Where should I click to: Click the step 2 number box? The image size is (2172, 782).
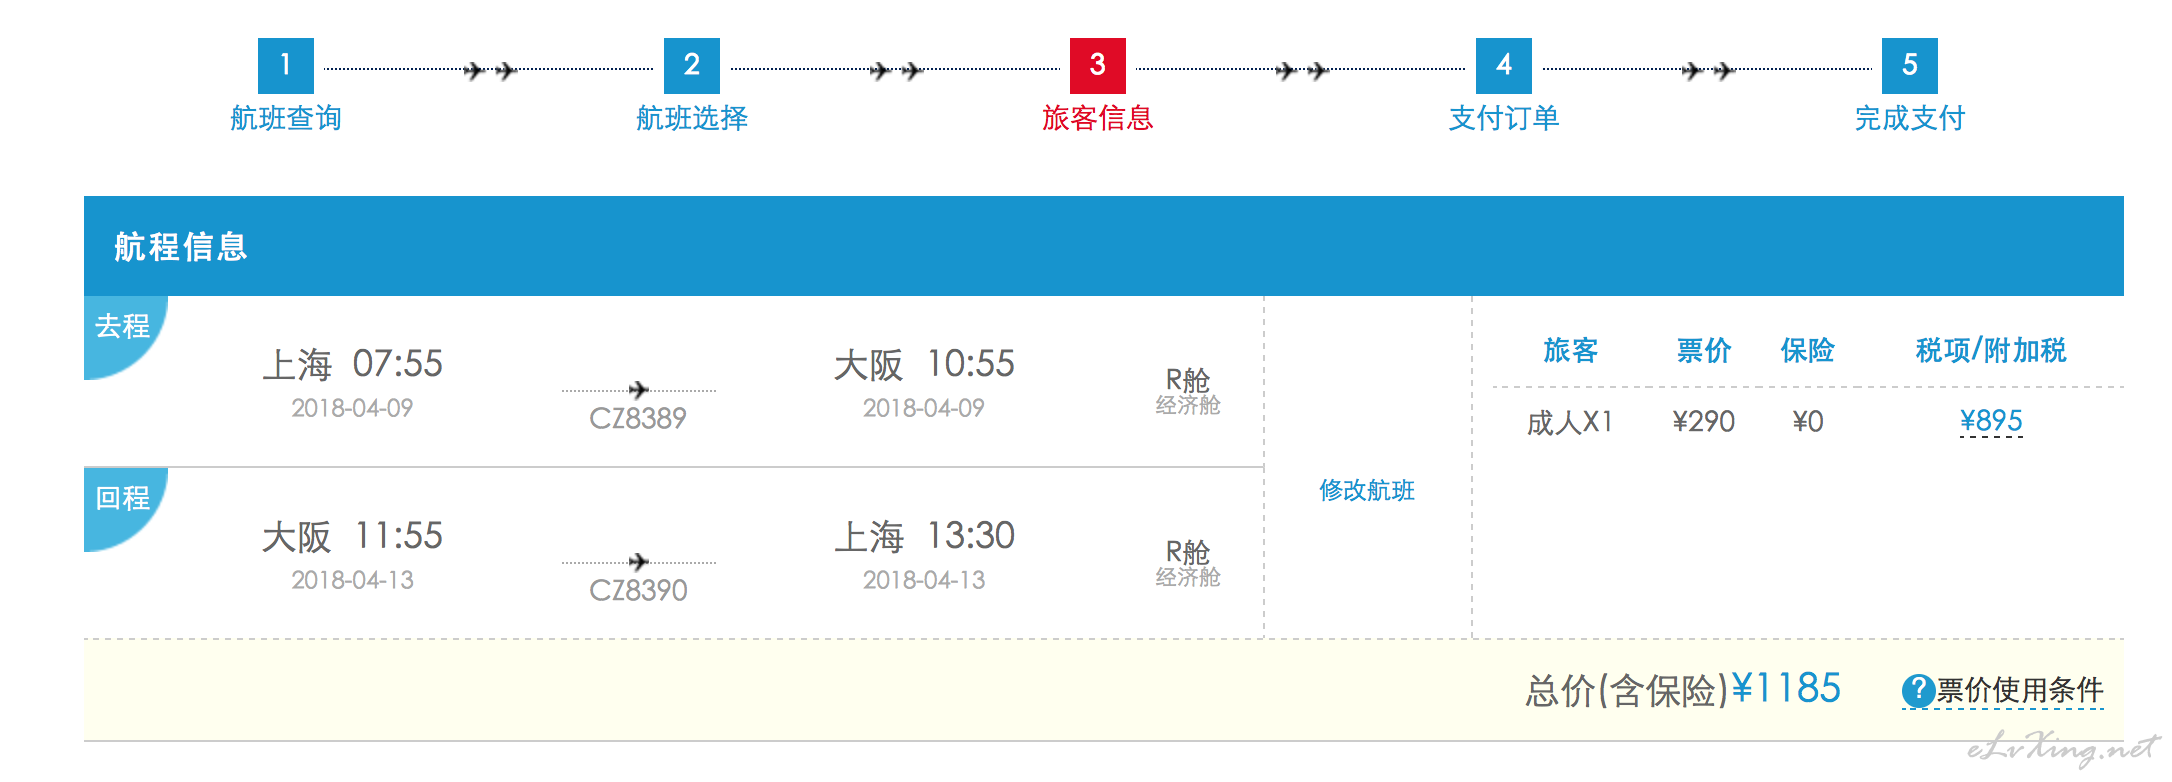692,66
